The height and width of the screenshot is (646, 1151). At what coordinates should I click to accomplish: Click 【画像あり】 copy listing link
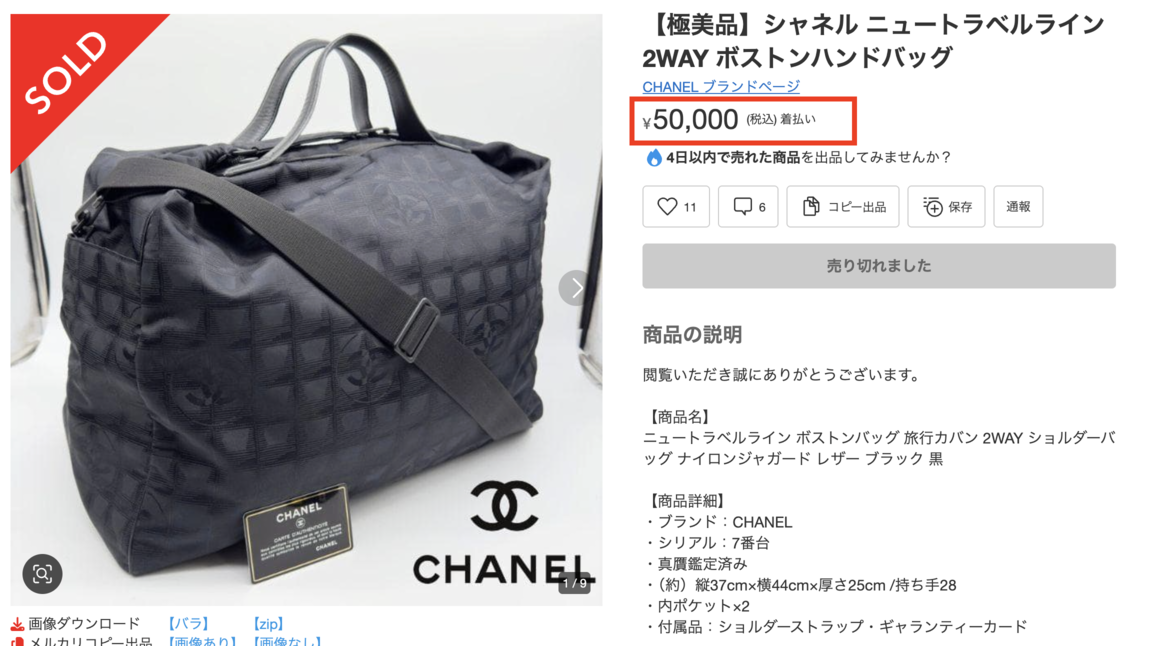[202, 642]
